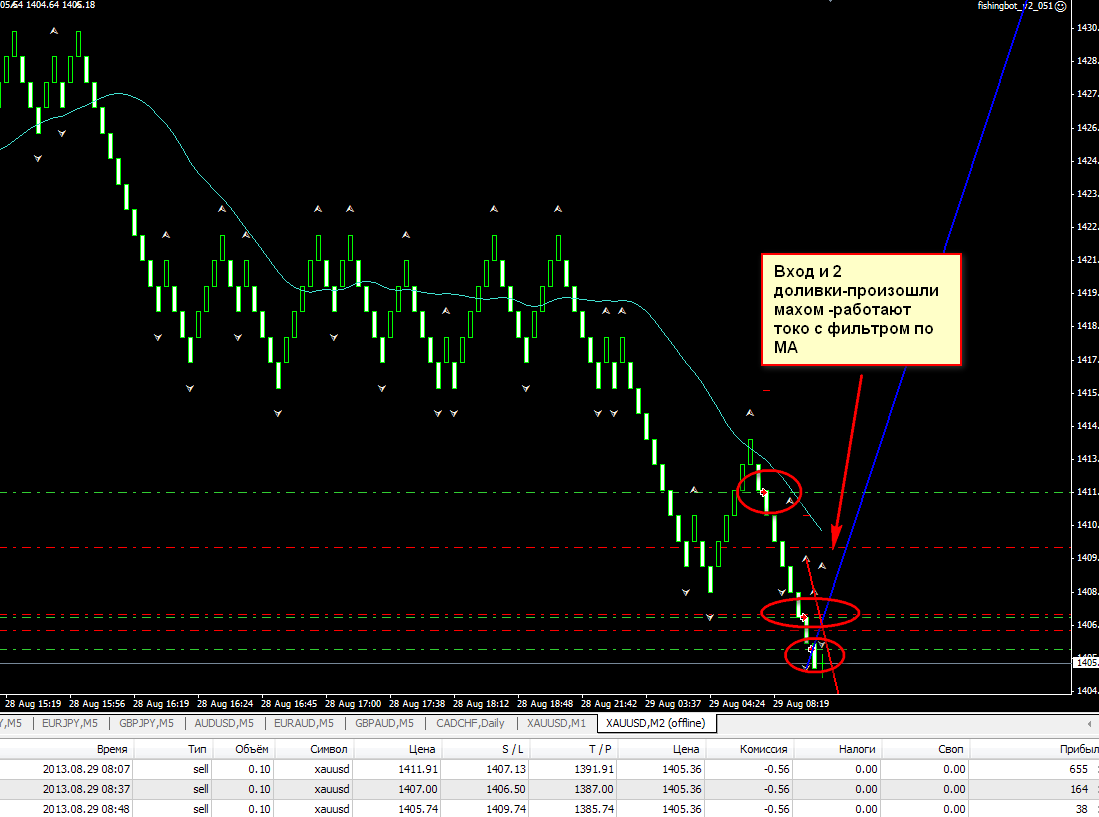
Task: Click the stop loss value 1407.13
Action: 505,769
